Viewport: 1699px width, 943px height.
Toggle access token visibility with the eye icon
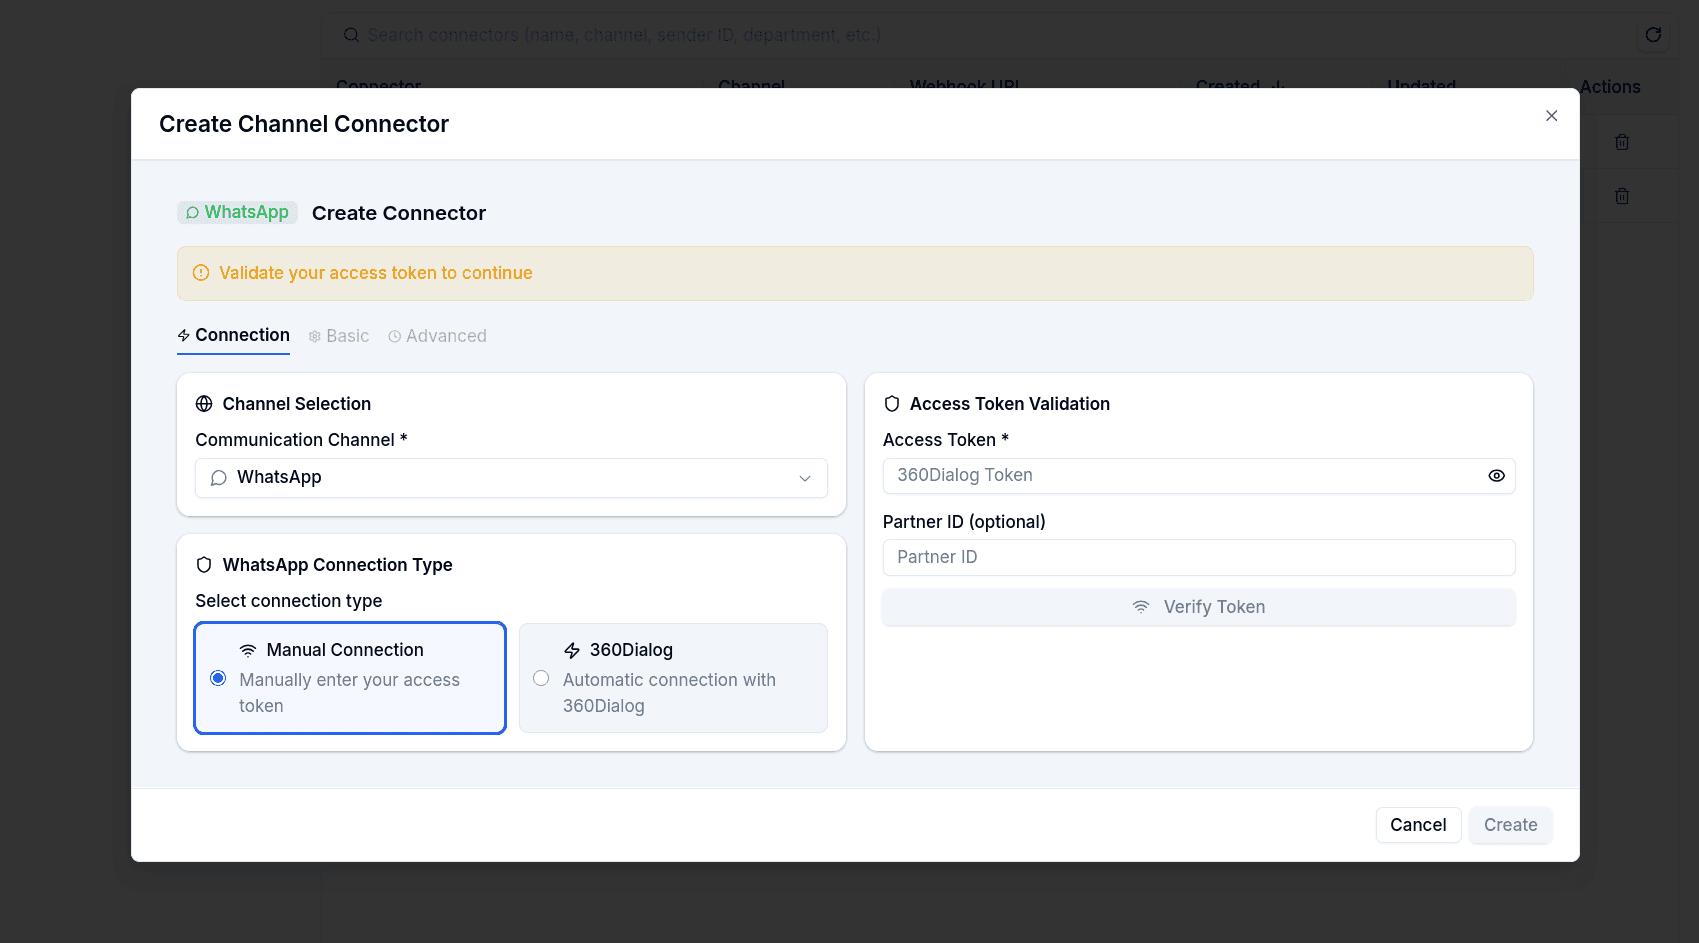pos(1496,476)
